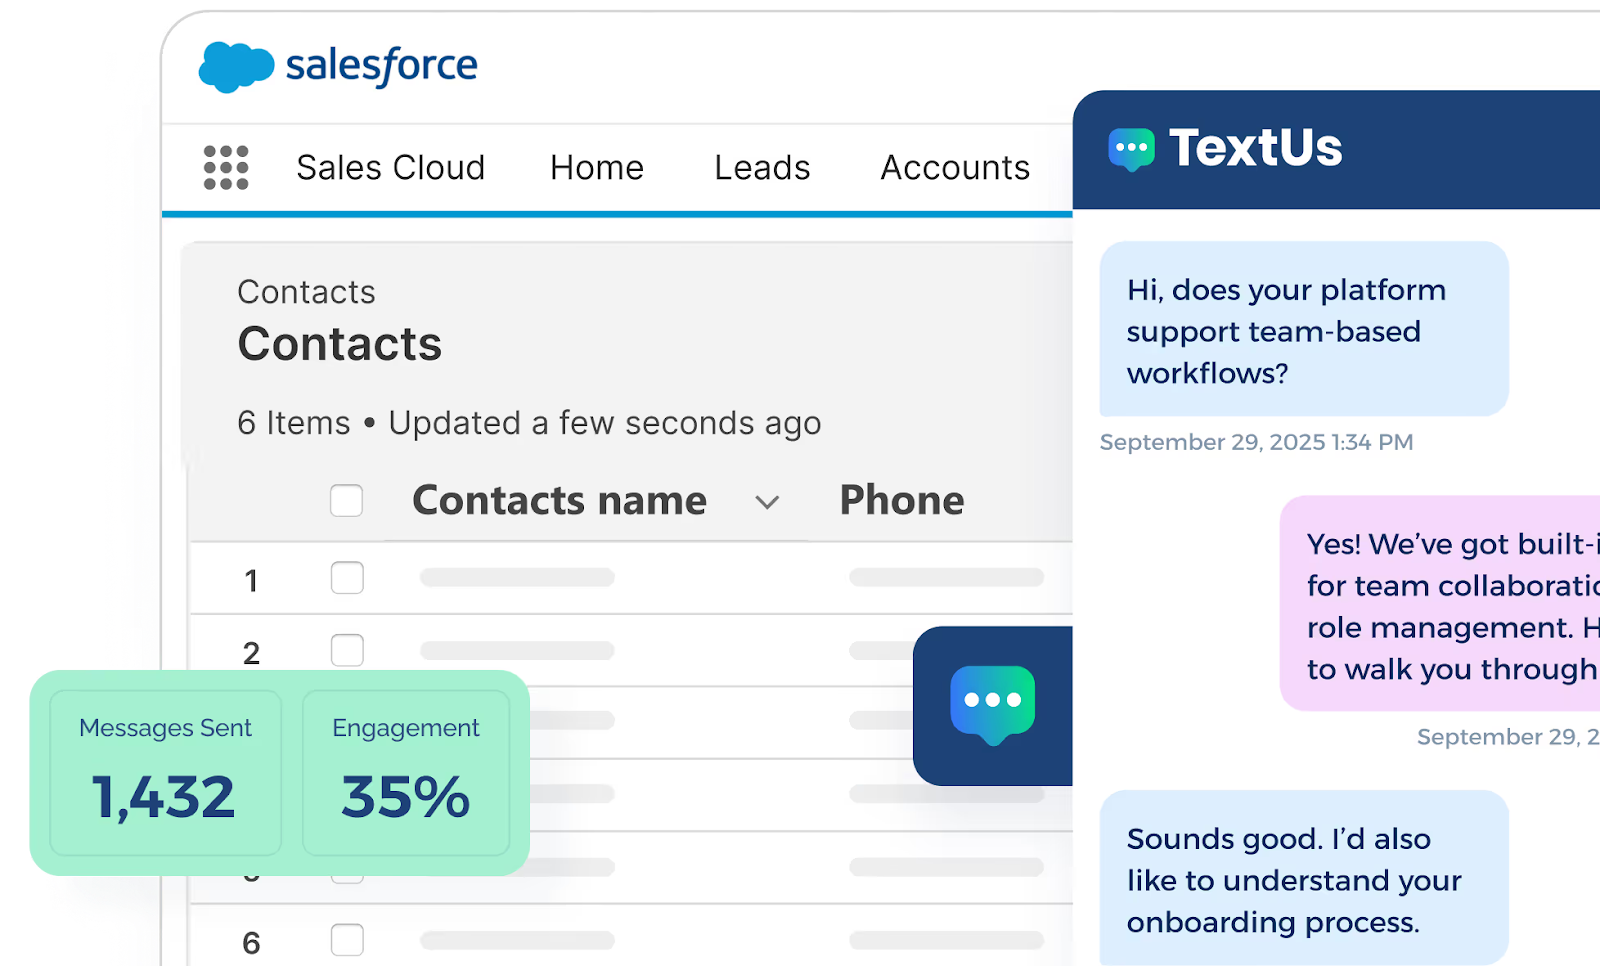This screenshot has width=1600, height=966.
Task: Select the pink TextUs reply bubble
Action: tap(1440, 606)
